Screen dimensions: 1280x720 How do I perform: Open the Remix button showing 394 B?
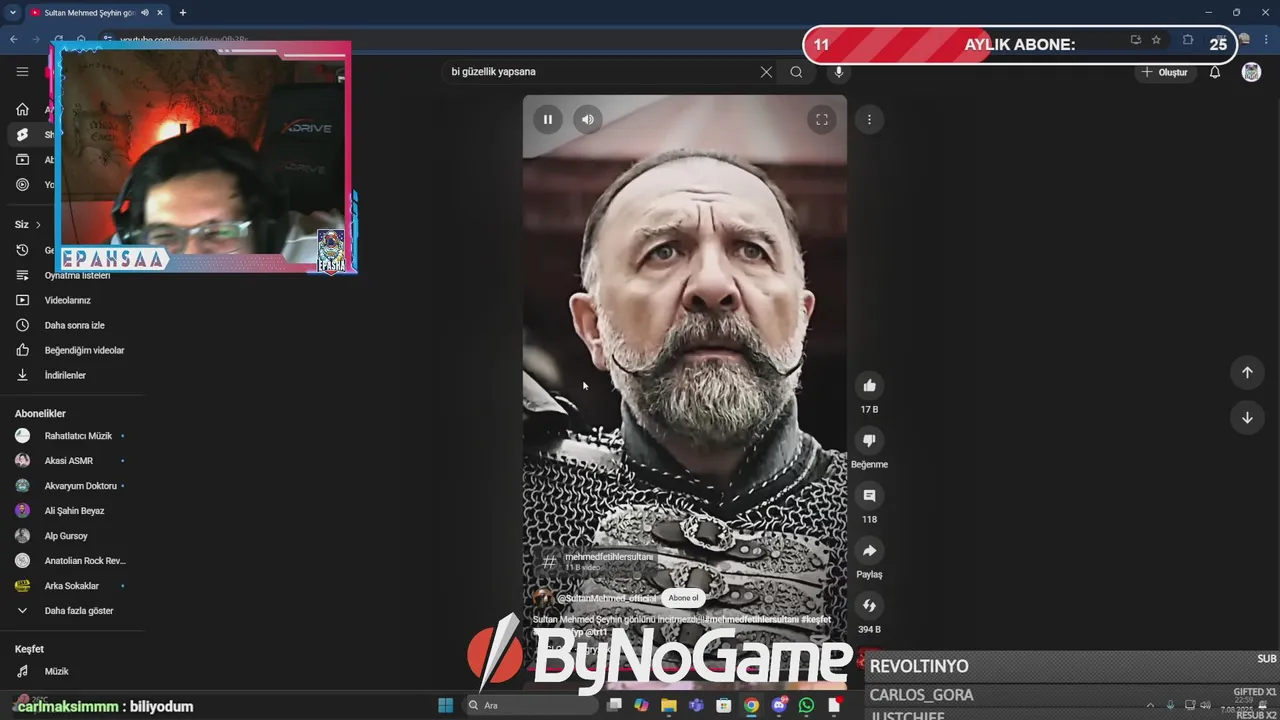point(869,605)
